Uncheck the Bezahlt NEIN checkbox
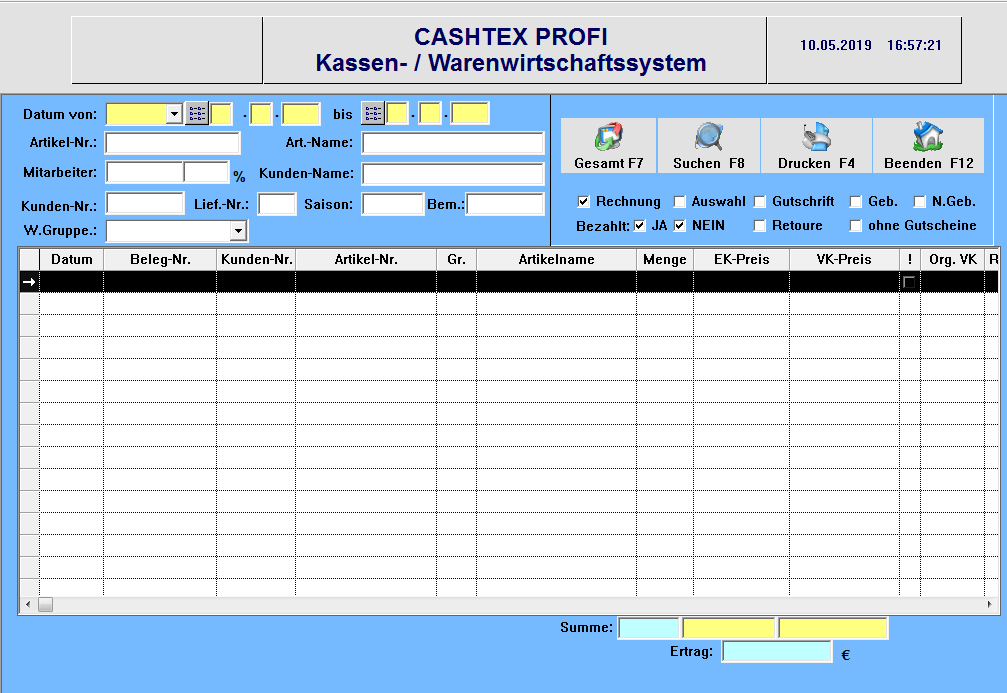1007x693 pixels. click(x=680, y=225)
